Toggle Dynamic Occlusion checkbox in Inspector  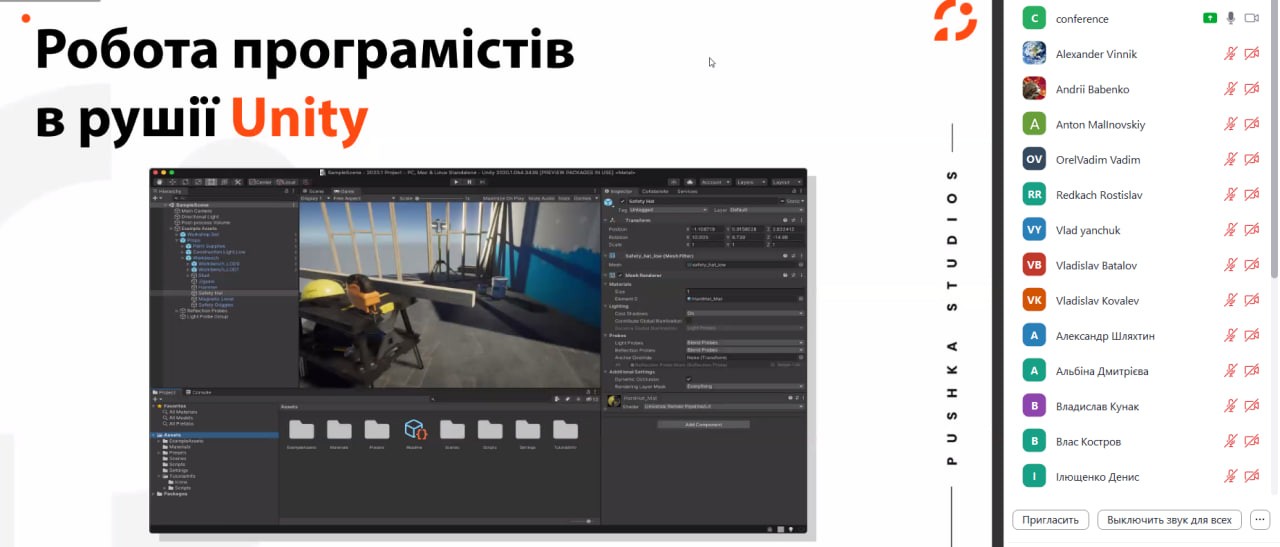tap(689, 379)
